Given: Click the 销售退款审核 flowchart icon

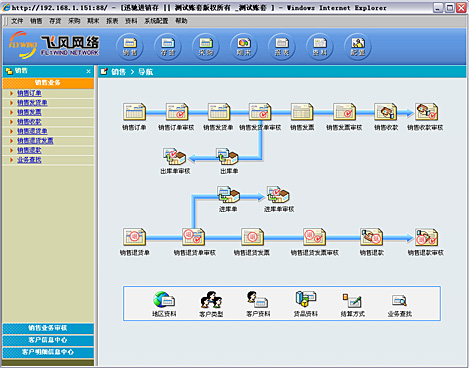Looking at the screenshot, I should [426, 237].
